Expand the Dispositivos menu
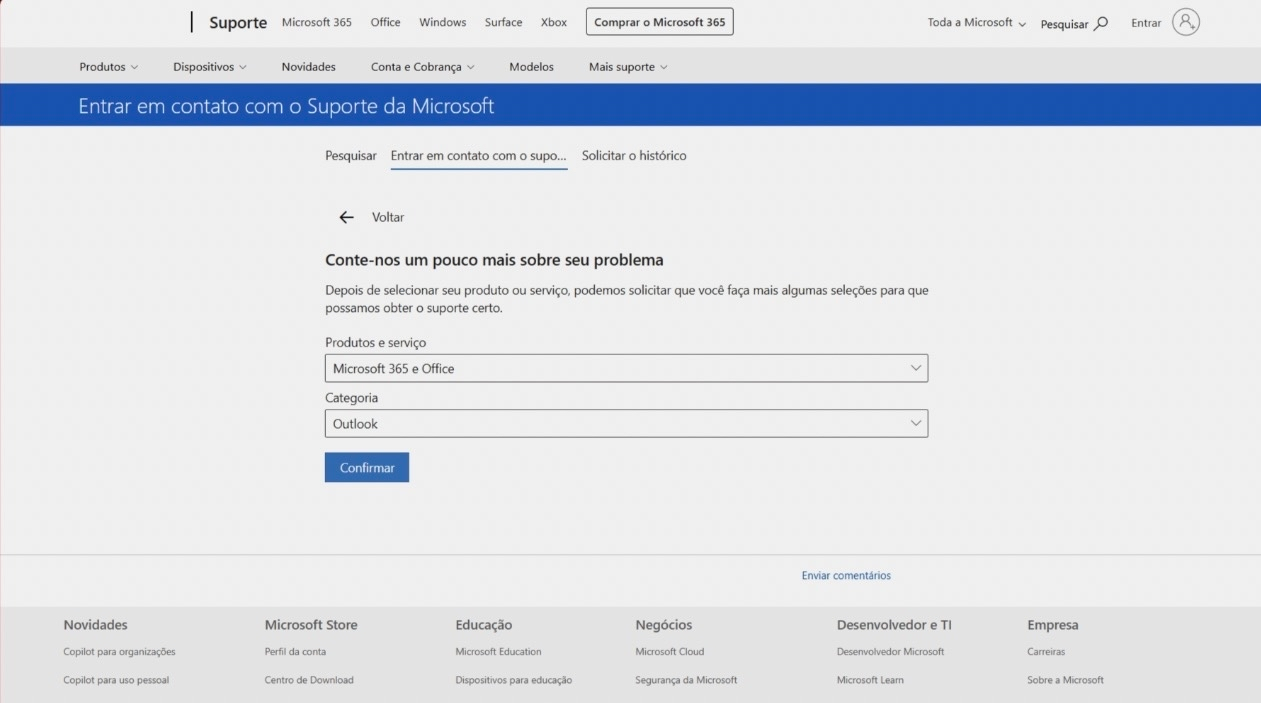The width and height of the screenshot is (1261, 703). pyautogui.click(x=209, y=67)
